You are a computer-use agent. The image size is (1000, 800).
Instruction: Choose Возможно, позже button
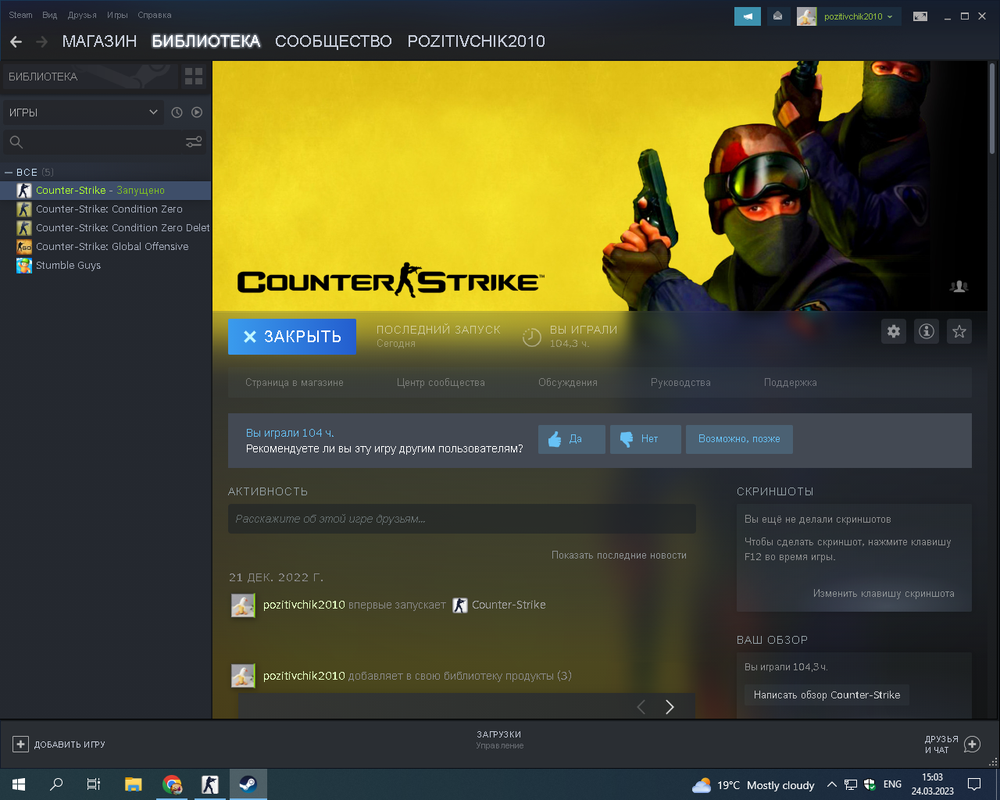coord(739,439)
